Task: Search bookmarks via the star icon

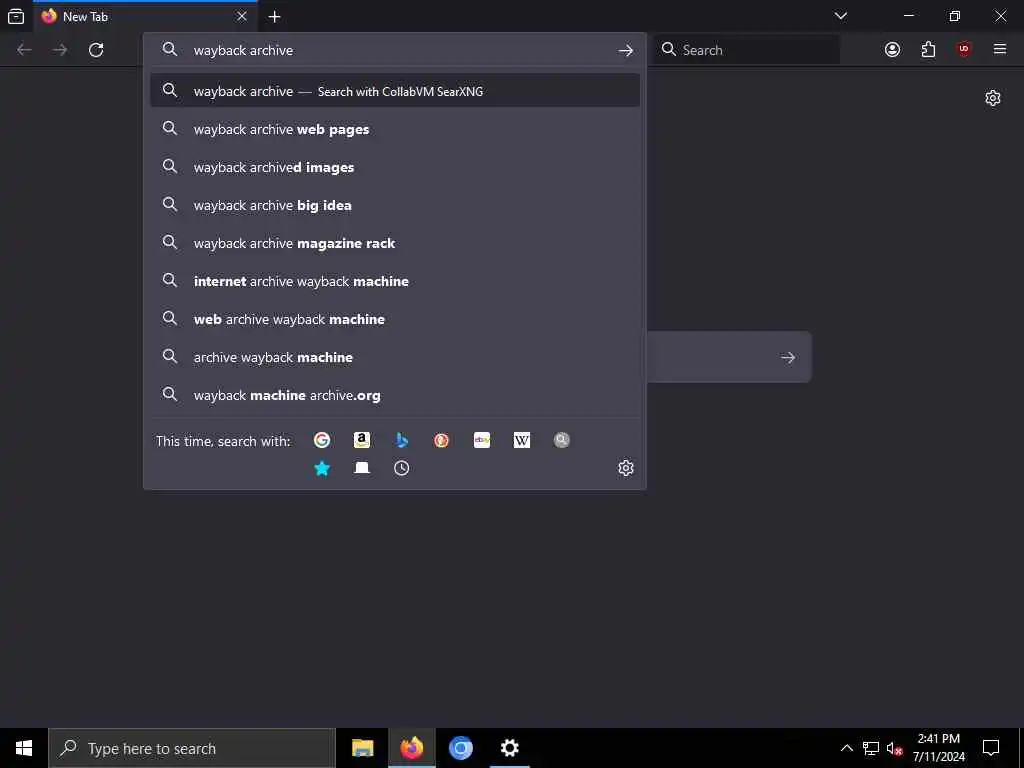Action: pos(322,468)
